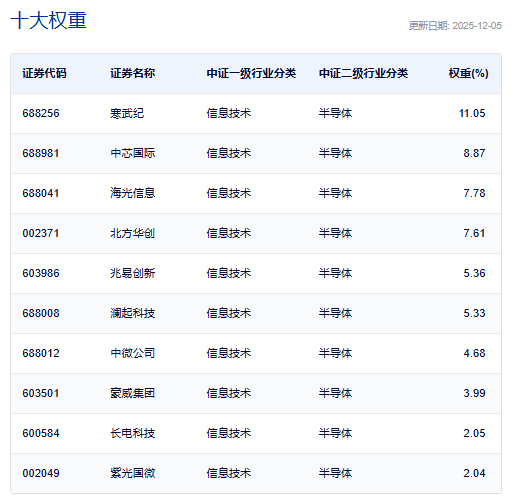Screen dimensions: 514x504
Task: Click the 十大权重 heading
Action: coord(49,20)
